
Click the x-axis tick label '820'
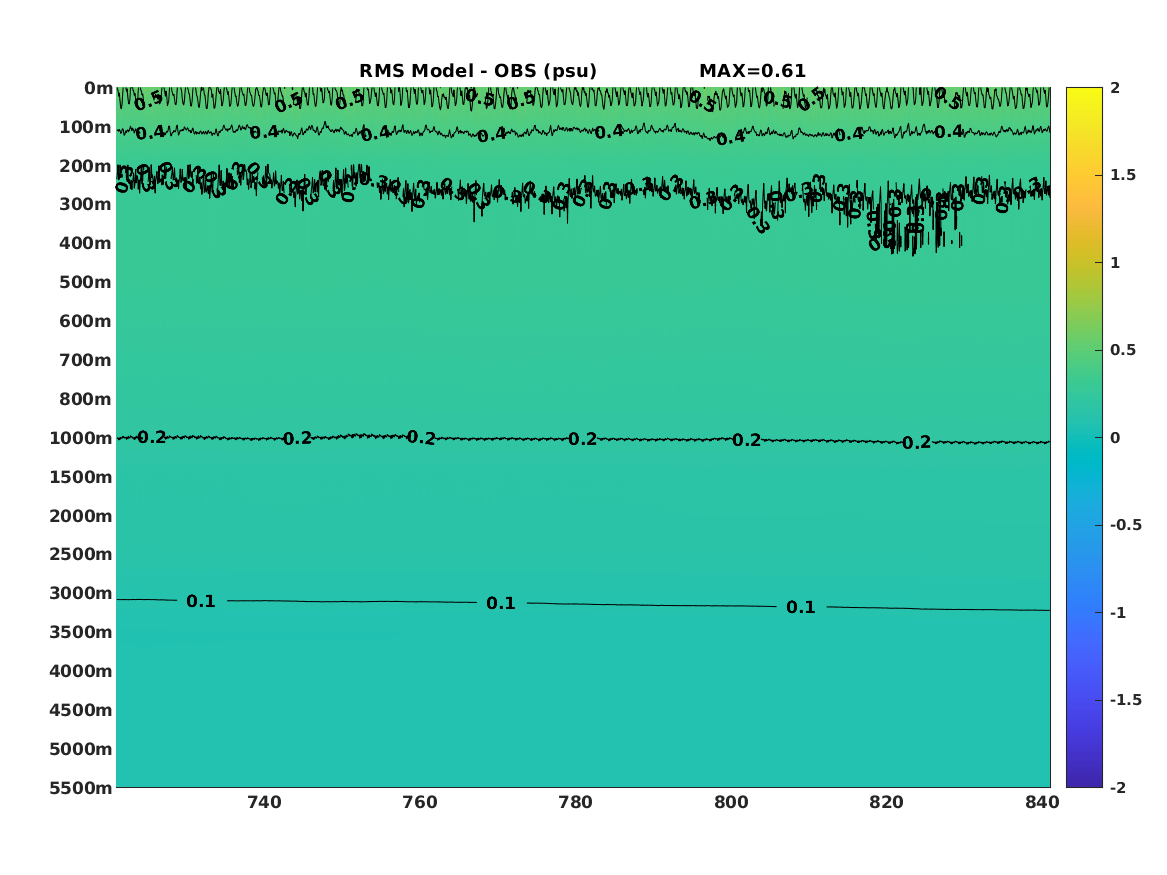(x=886, y=802)
